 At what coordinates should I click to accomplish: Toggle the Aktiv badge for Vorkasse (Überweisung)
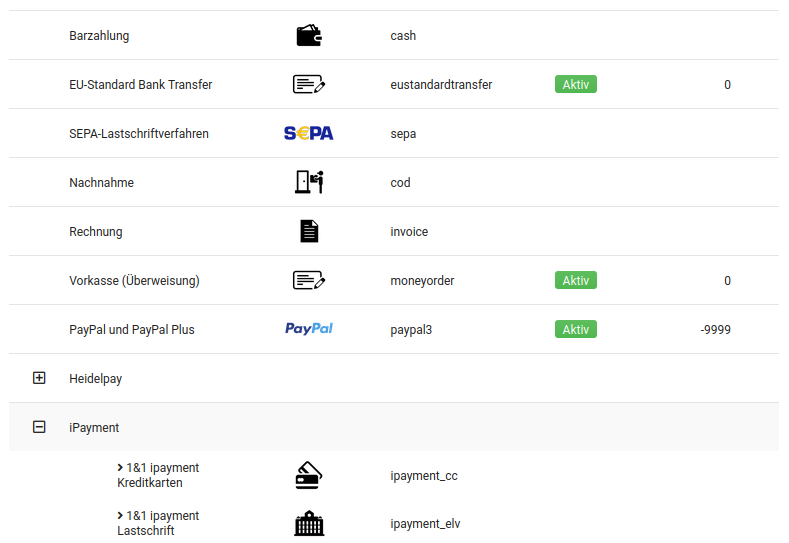tap(575, 281)
